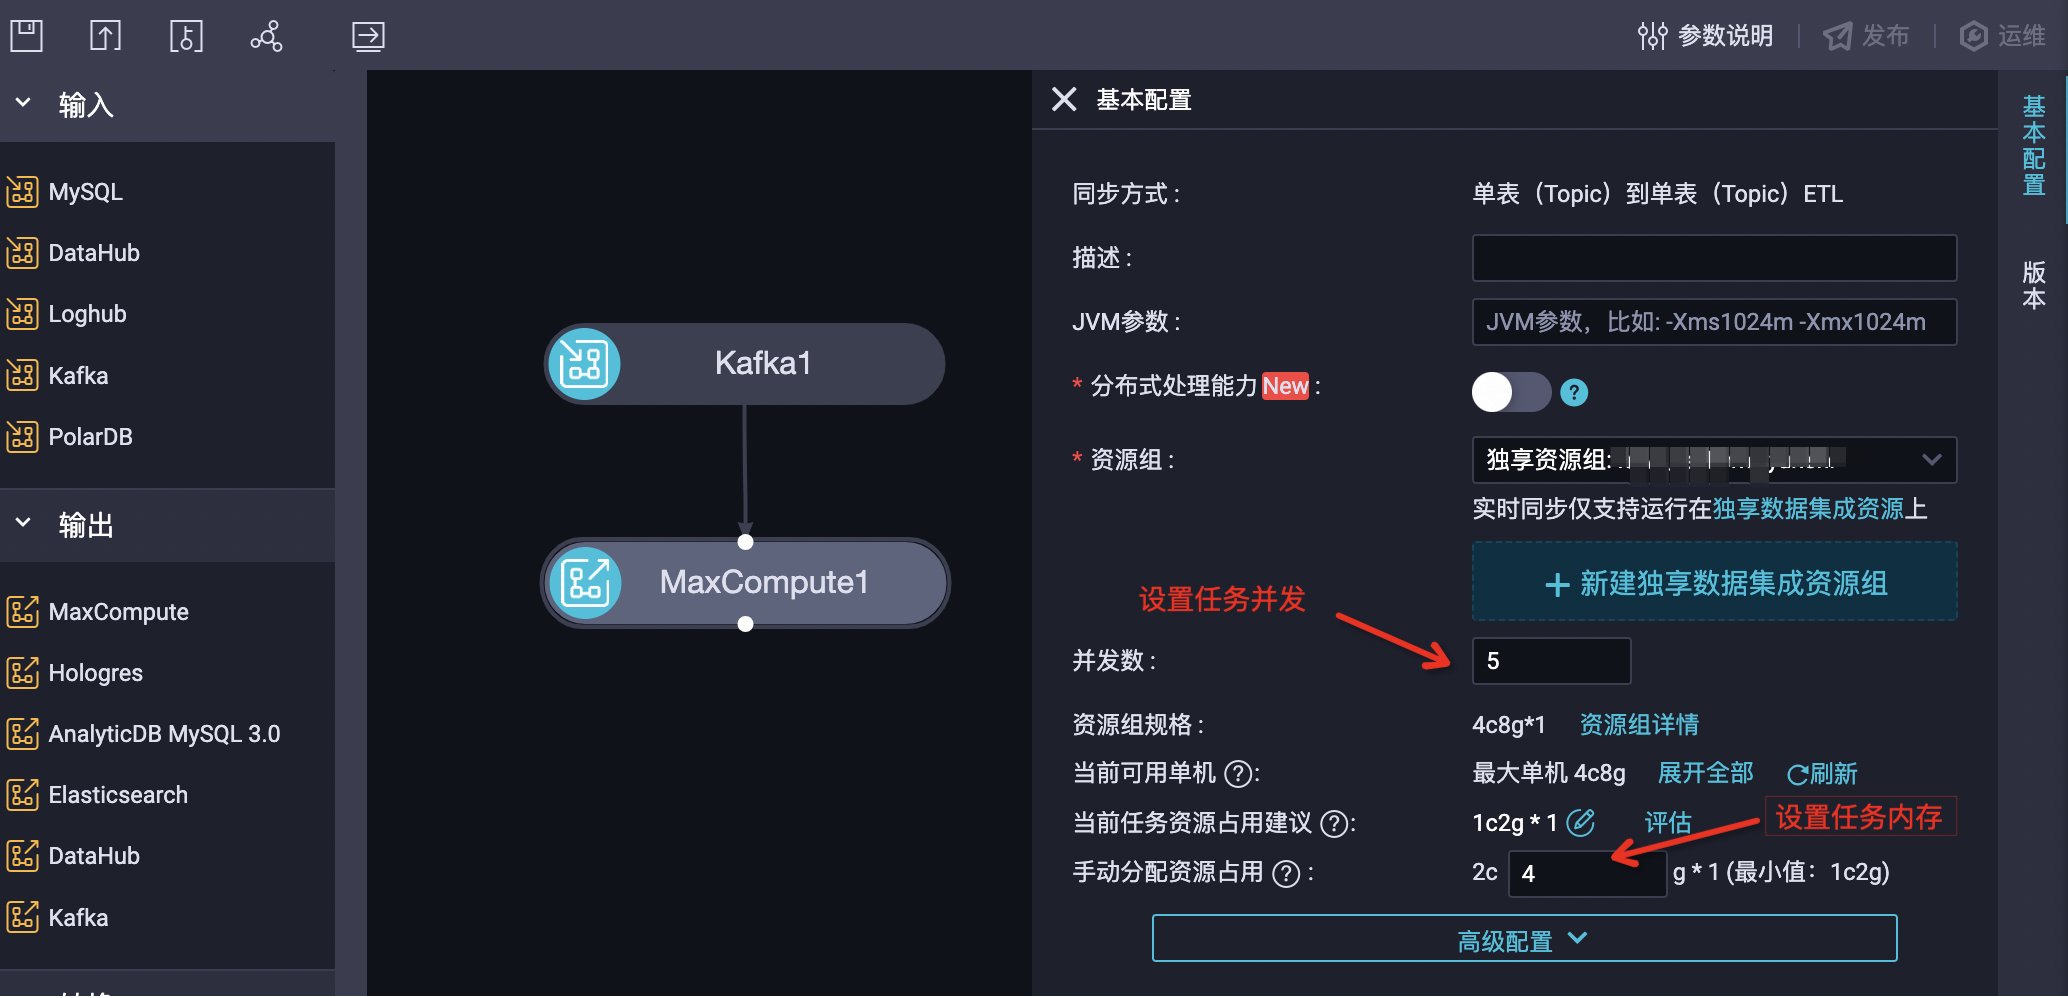Click the 发布 publish button
This screenshot has width=2068, height=998.
click(1866, 36)
